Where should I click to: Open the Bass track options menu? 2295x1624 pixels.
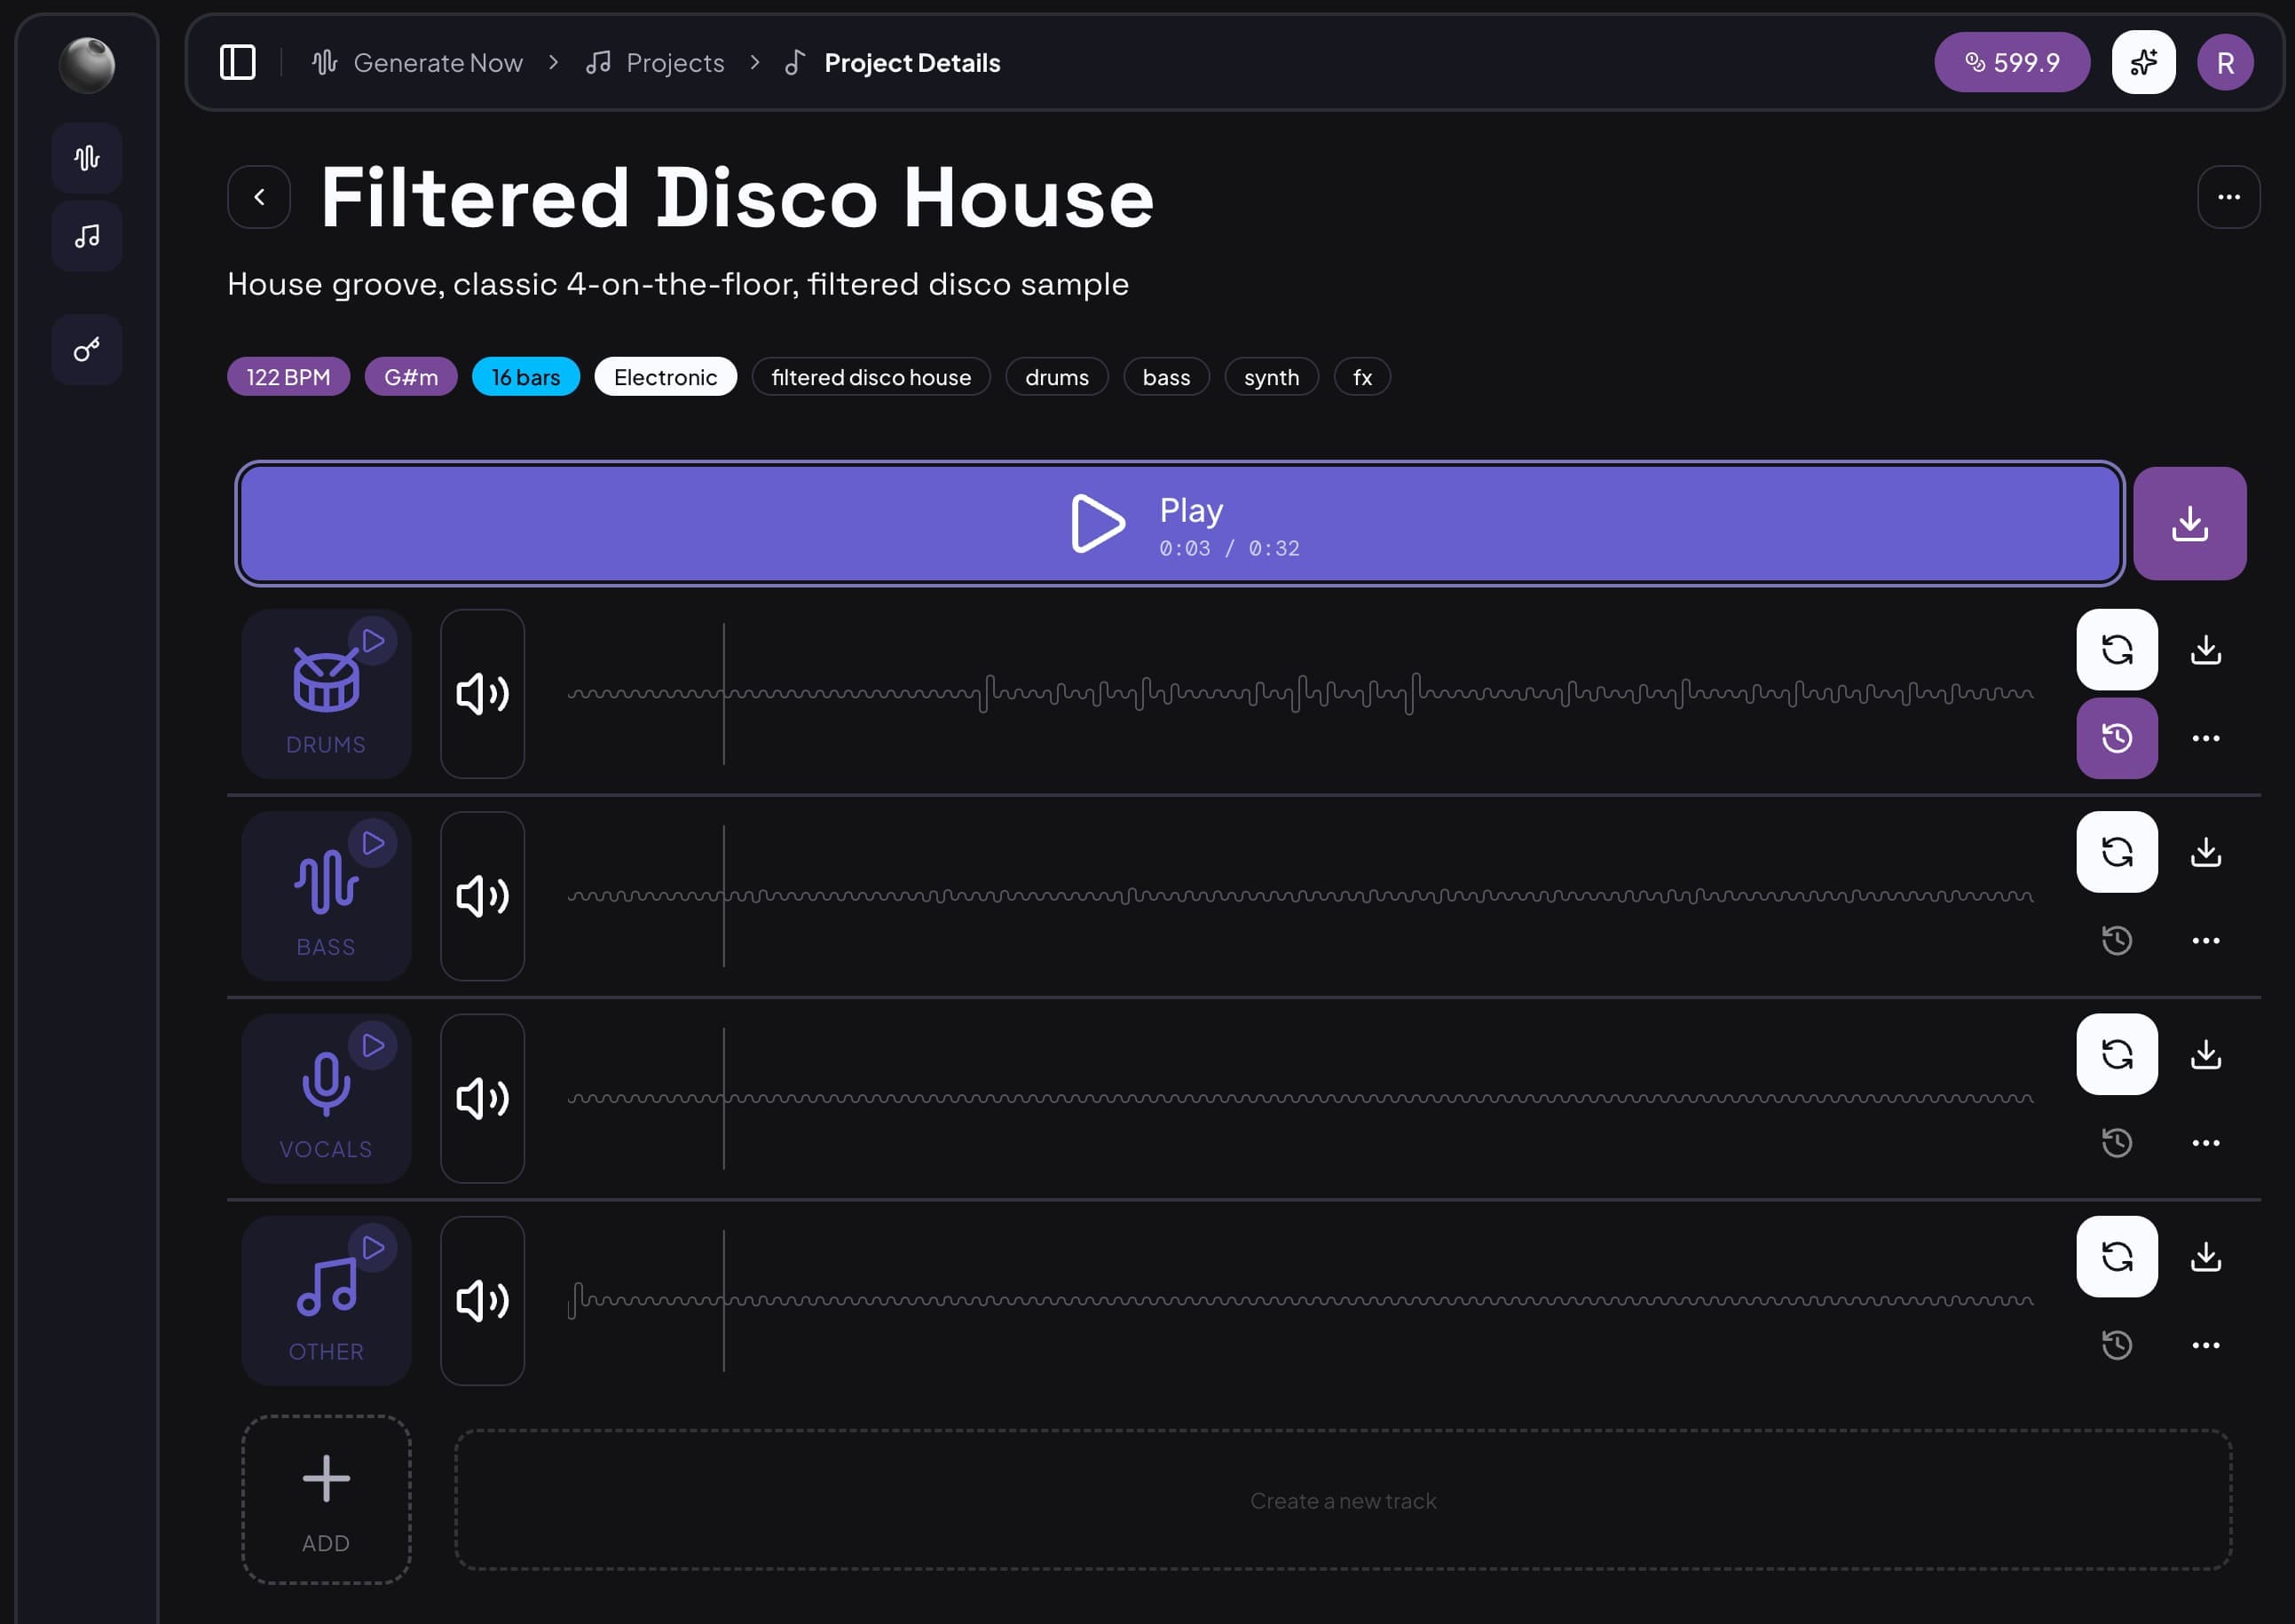point(2206,940)
